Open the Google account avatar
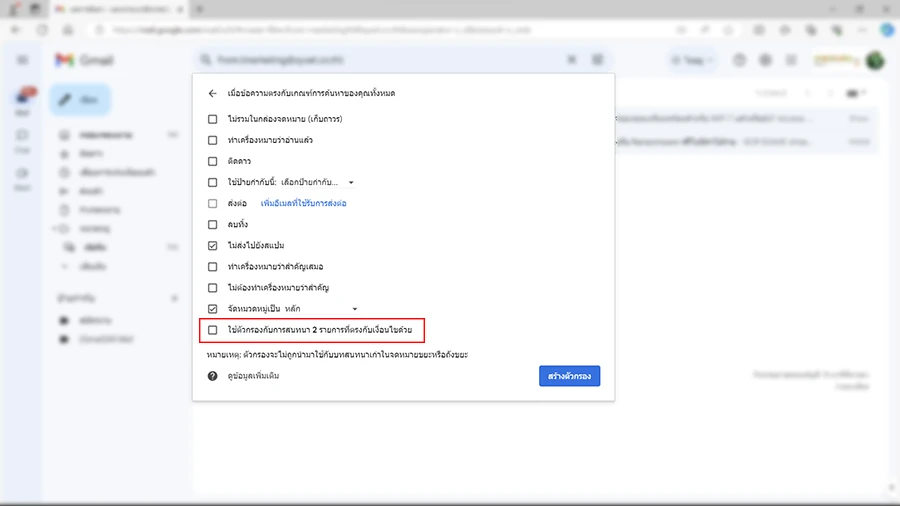The width and height of the screenshot is (900, 506). coord(875,60)
